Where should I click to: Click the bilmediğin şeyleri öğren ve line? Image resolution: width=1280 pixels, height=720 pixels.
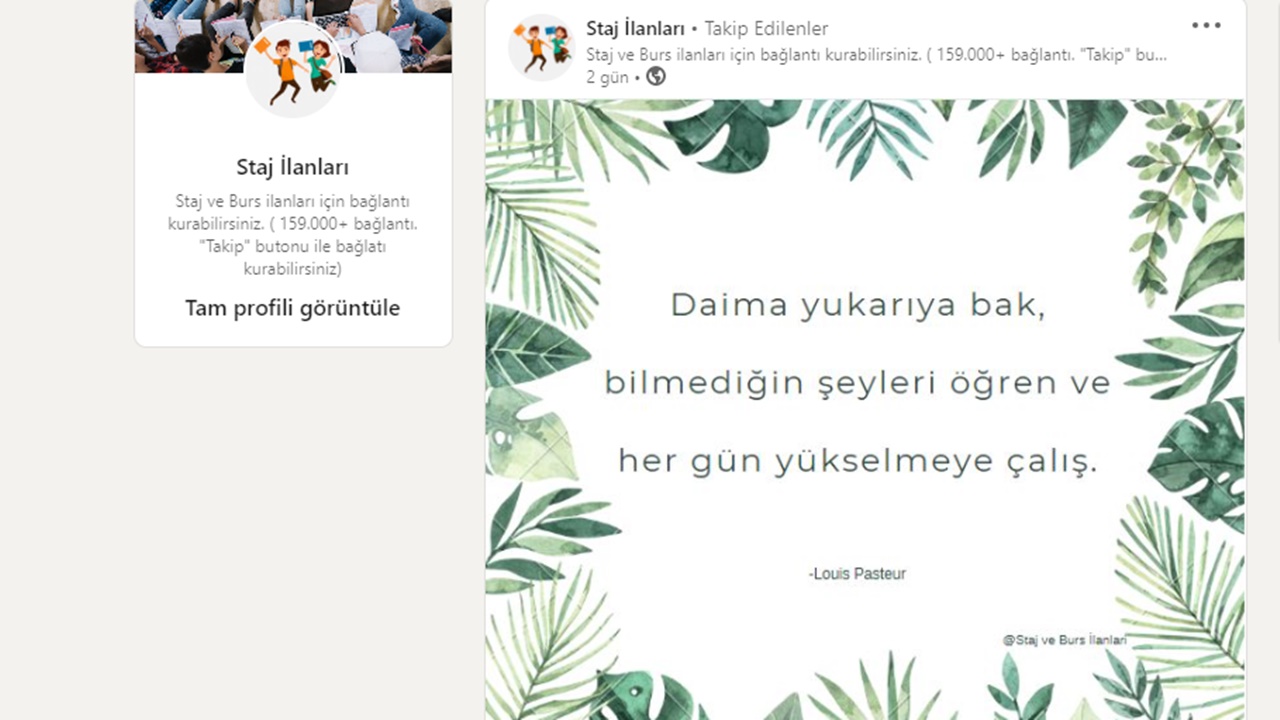point(858,383)
